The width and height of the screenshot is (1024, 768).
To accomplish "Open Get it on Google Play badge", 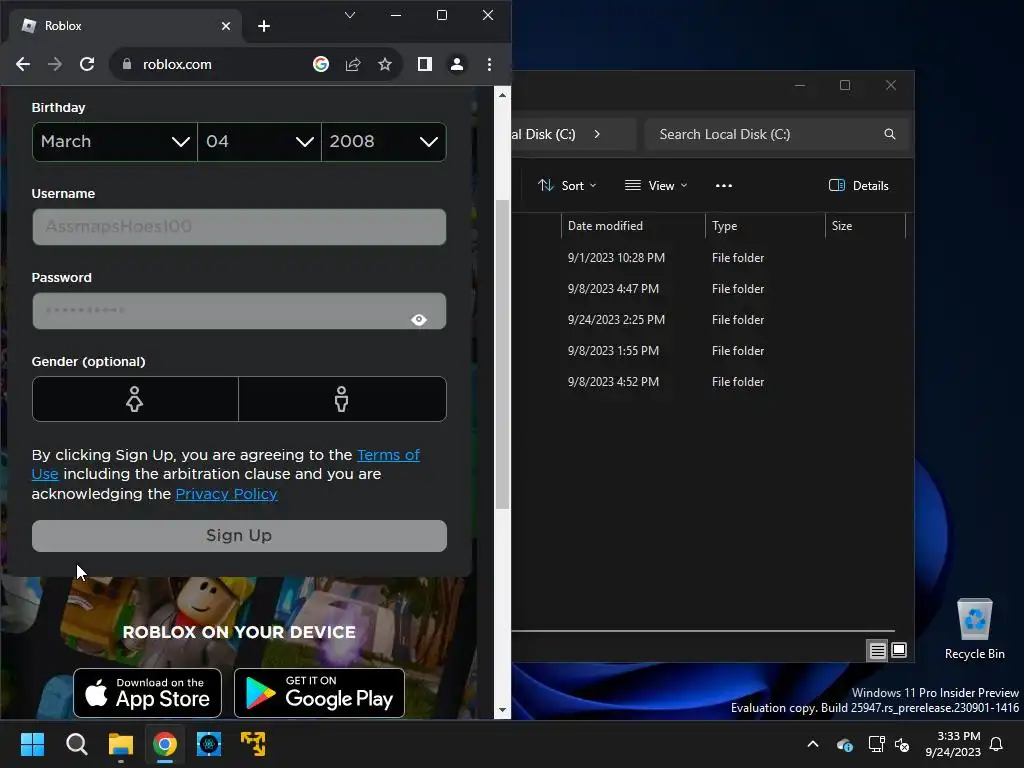I will click(319, 693).
